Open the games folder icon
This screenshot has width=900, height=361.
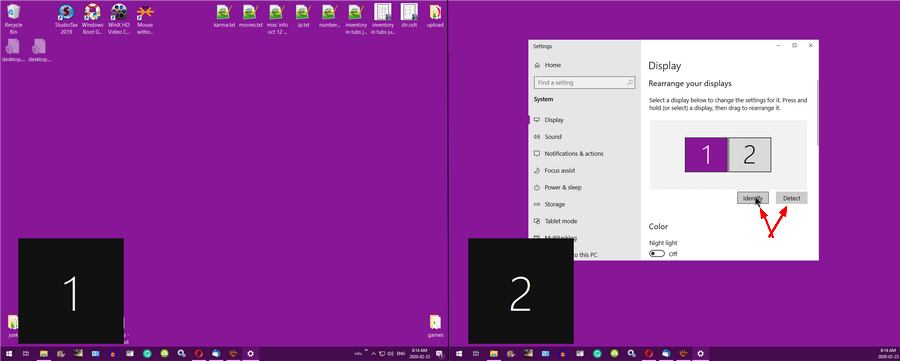point(435,327)
